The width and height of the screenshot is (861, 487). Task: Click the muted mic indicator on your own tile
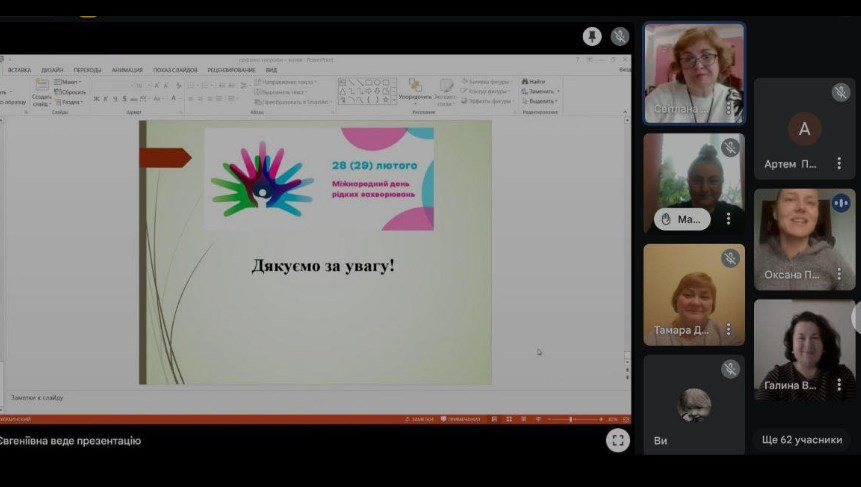[730, 369]
